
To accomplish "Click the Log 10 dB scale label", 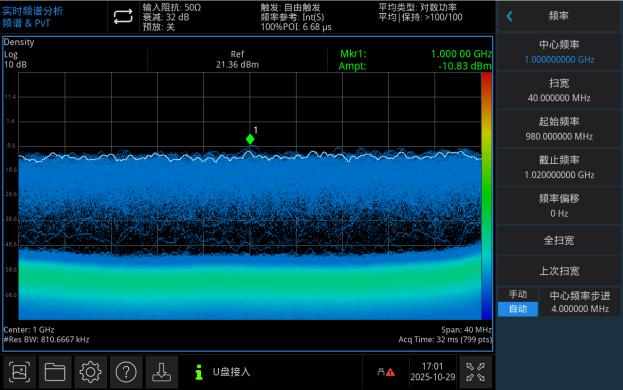I will click(15, 60).
